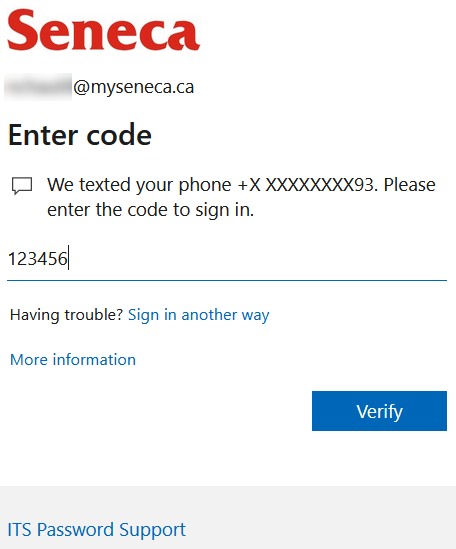
Task: Open the More information link
Action: (x=73, y=360)
